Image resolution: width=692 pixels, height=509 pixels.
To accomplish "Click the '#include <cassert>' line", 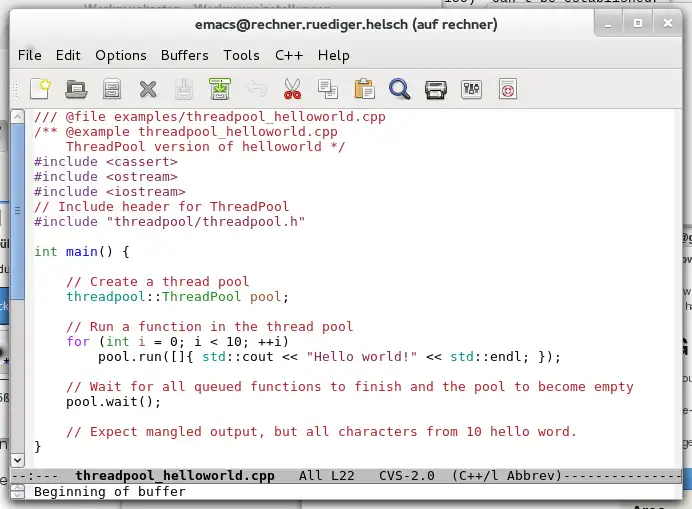I will pos(106,162).
